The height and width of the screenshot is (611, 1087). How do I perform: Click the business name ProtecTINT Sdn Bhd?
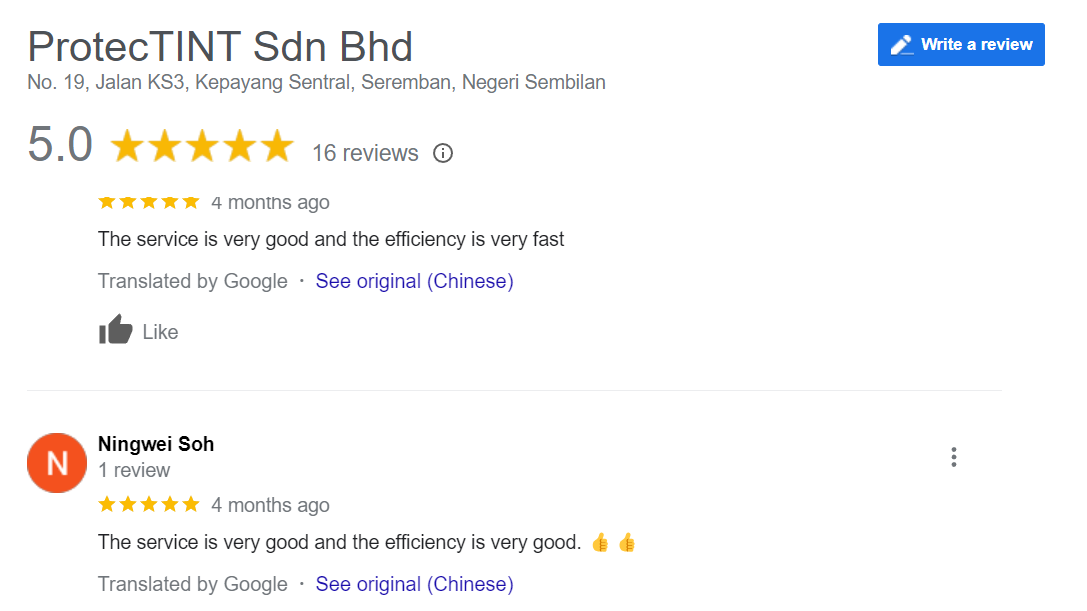[x=220, y=46]
